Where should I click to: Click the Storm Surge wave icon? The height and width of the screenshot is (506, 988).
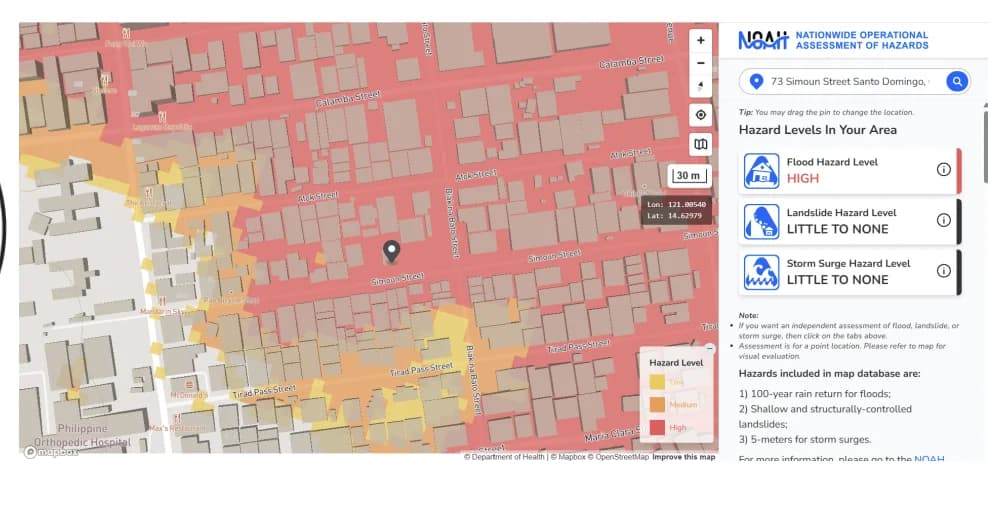(761, 272)
